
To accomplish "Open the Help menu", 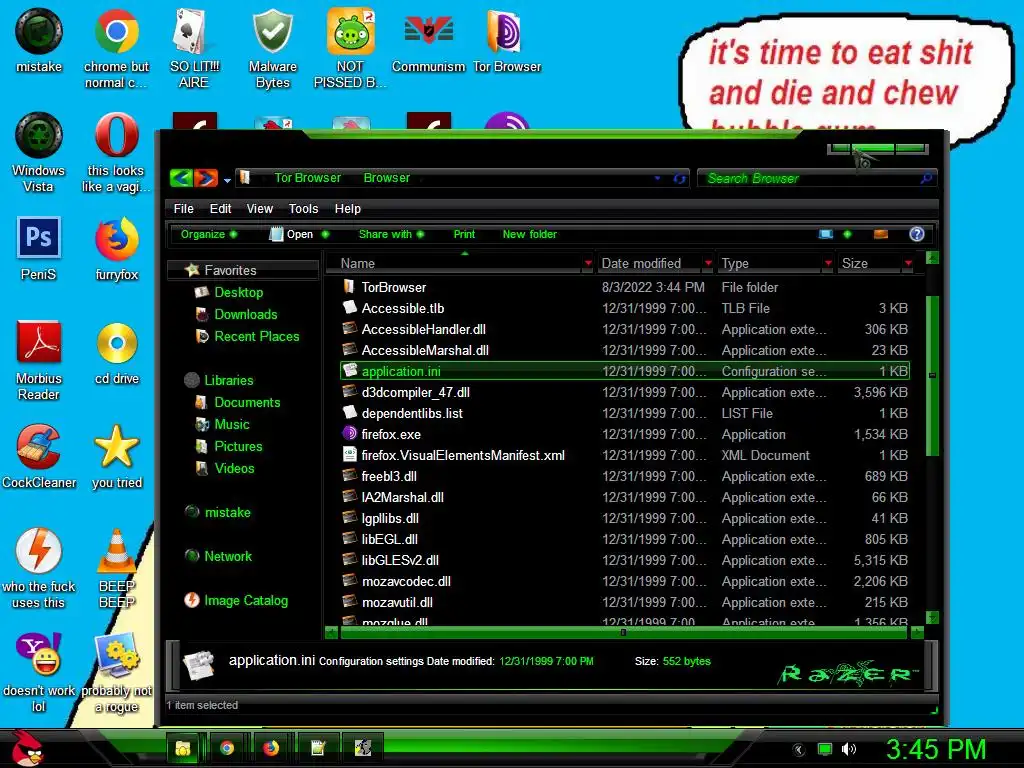I will tap(347, 209).
